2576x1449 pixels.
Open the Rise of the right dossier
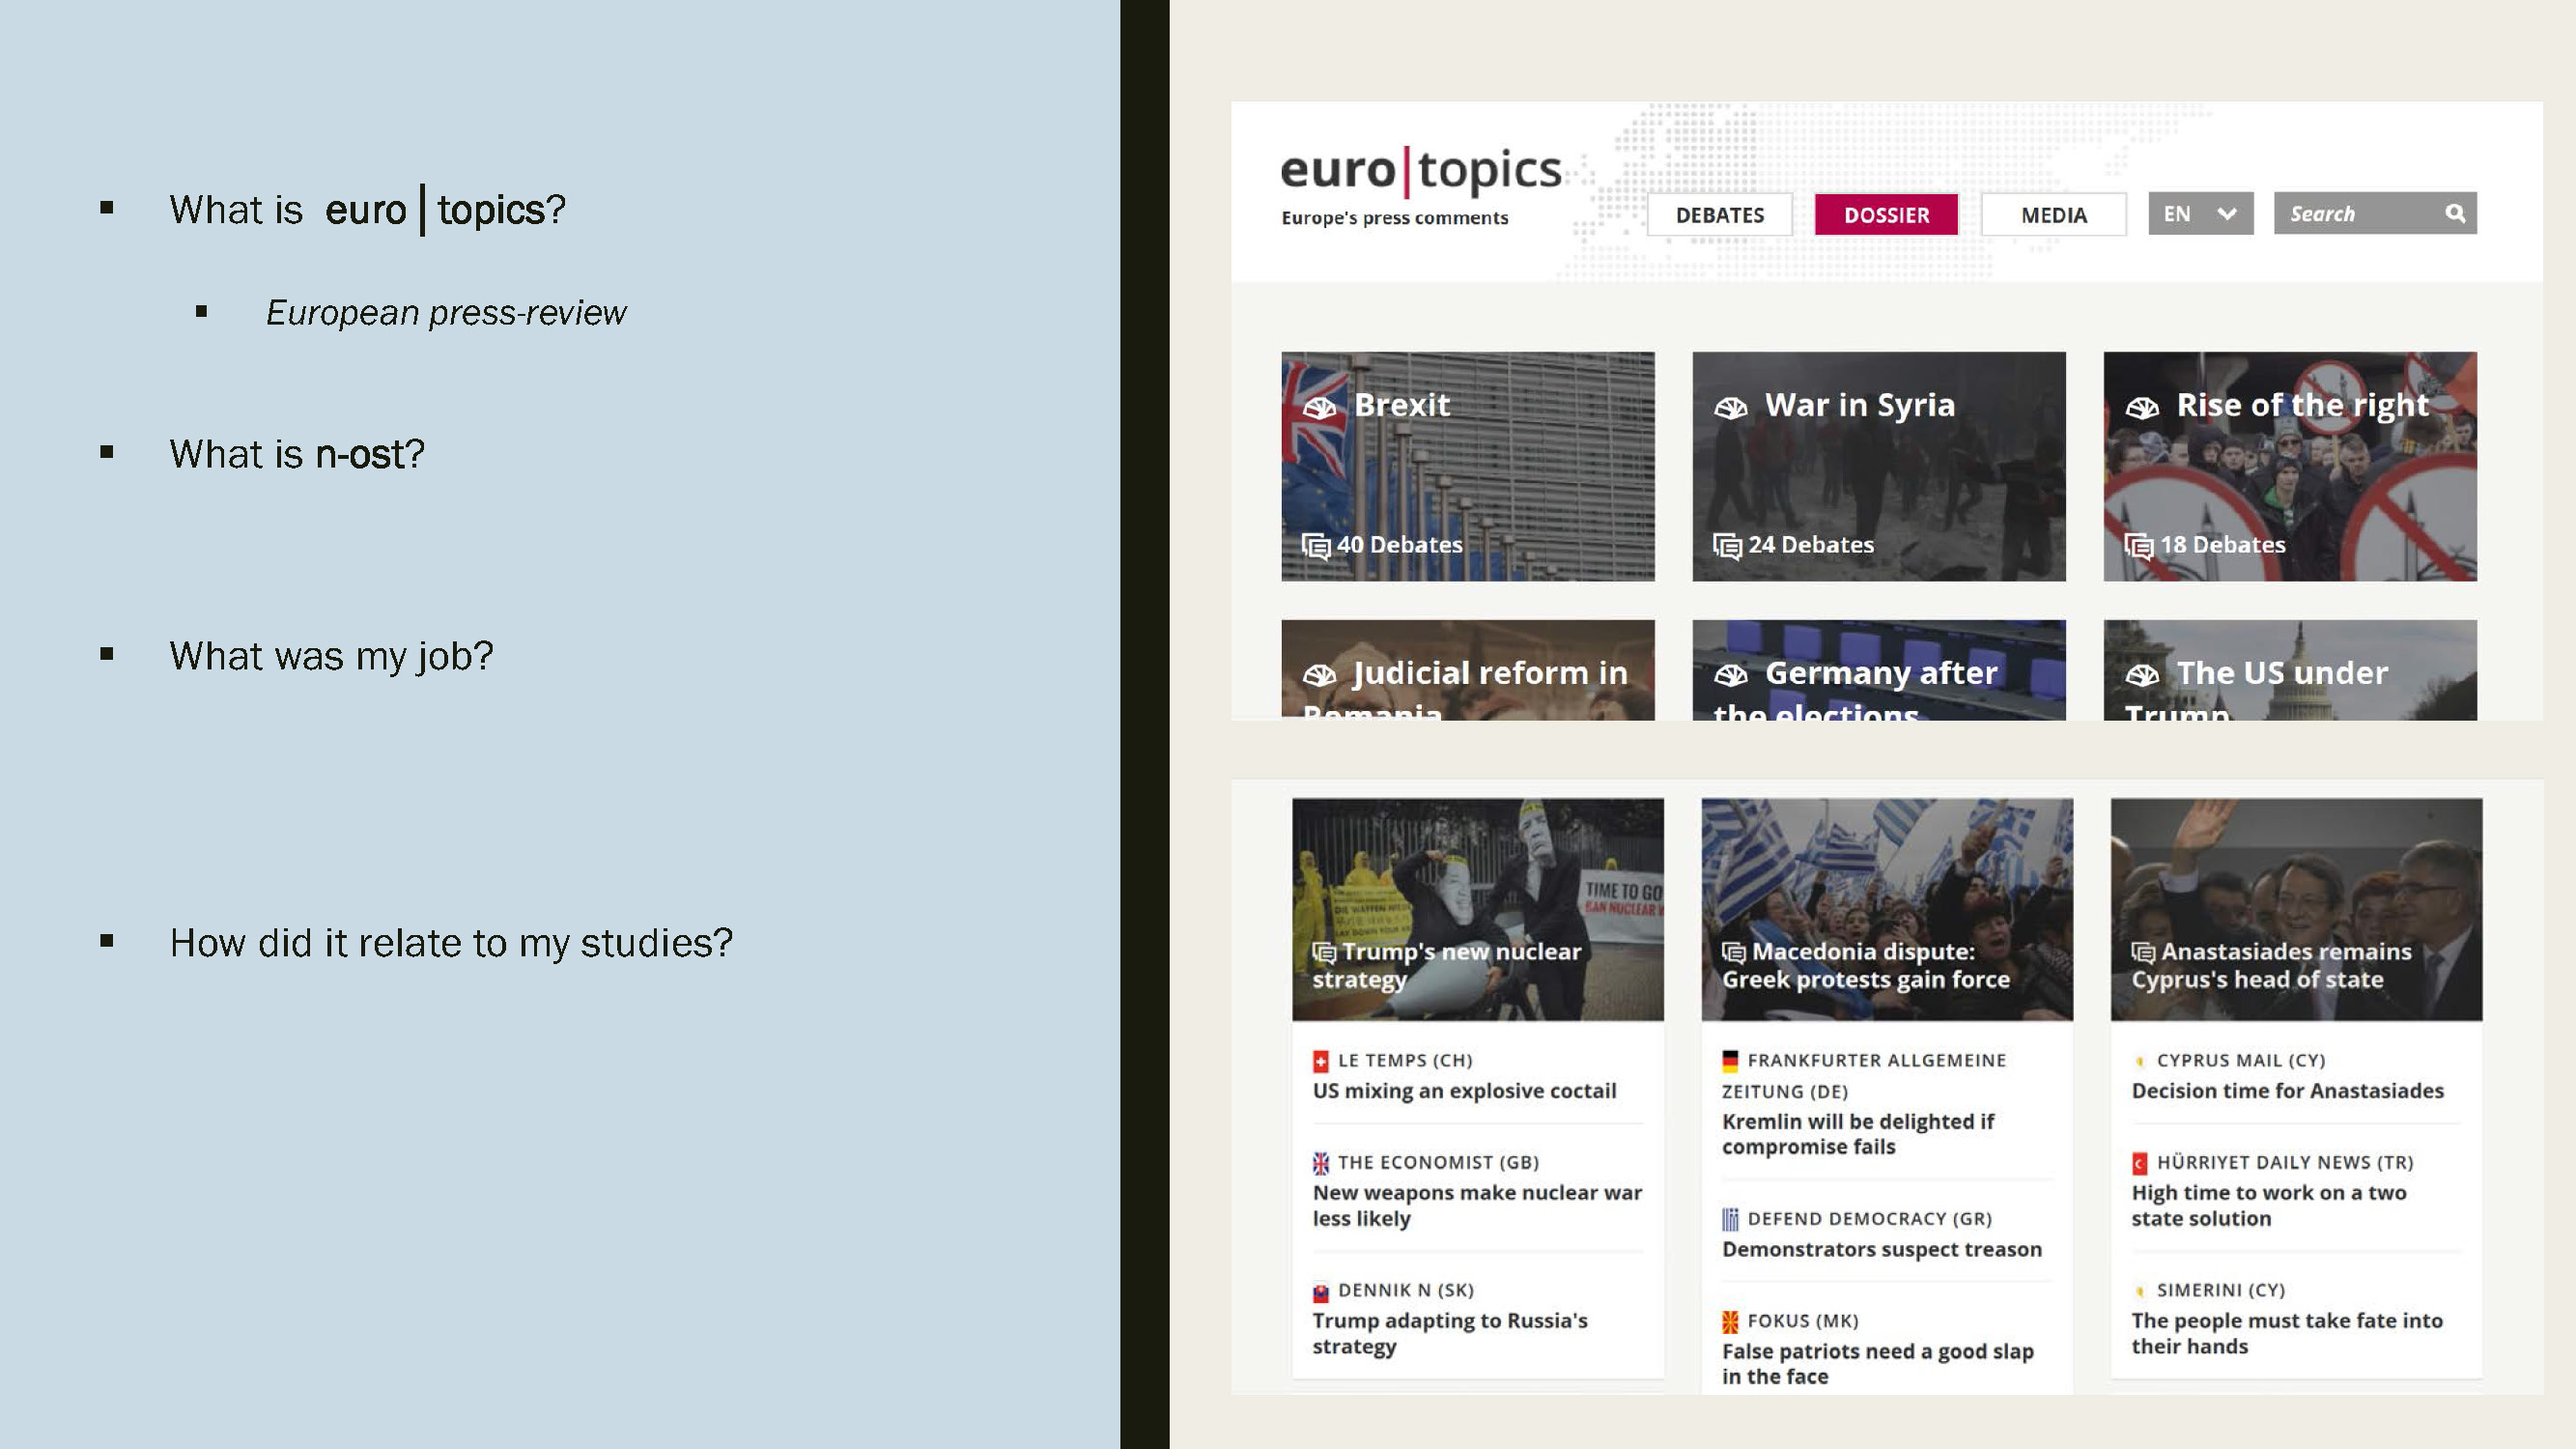pos(2290,466)
